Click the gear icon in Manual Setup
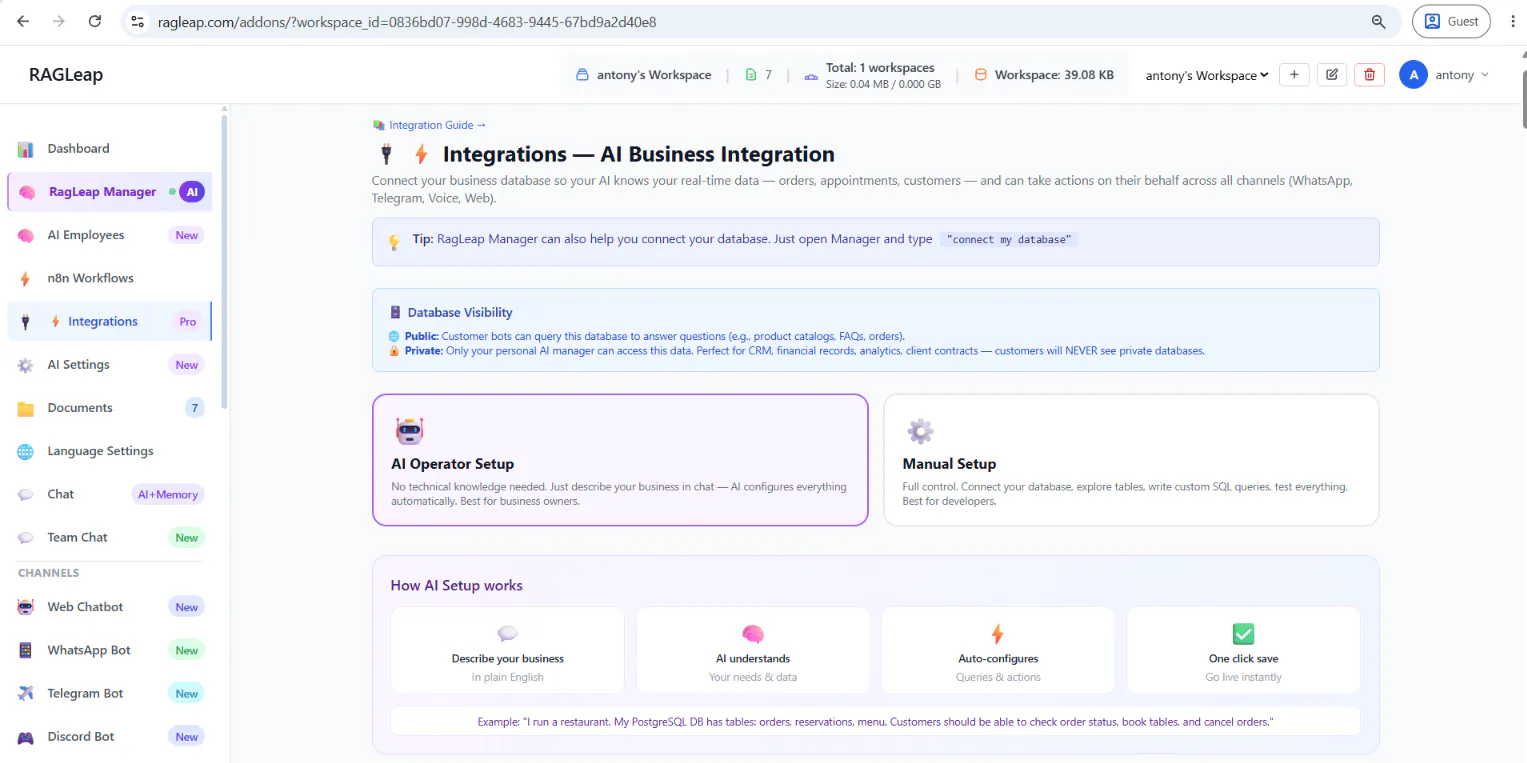The width and height of the screenshot is (1527, 763). 920,431
